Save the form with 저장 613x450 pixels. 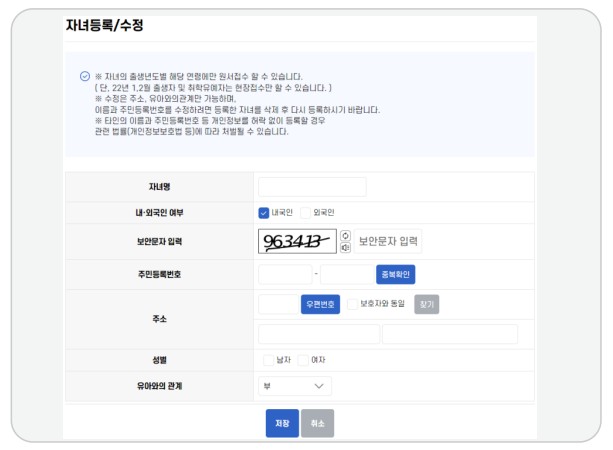pos(282,423)
